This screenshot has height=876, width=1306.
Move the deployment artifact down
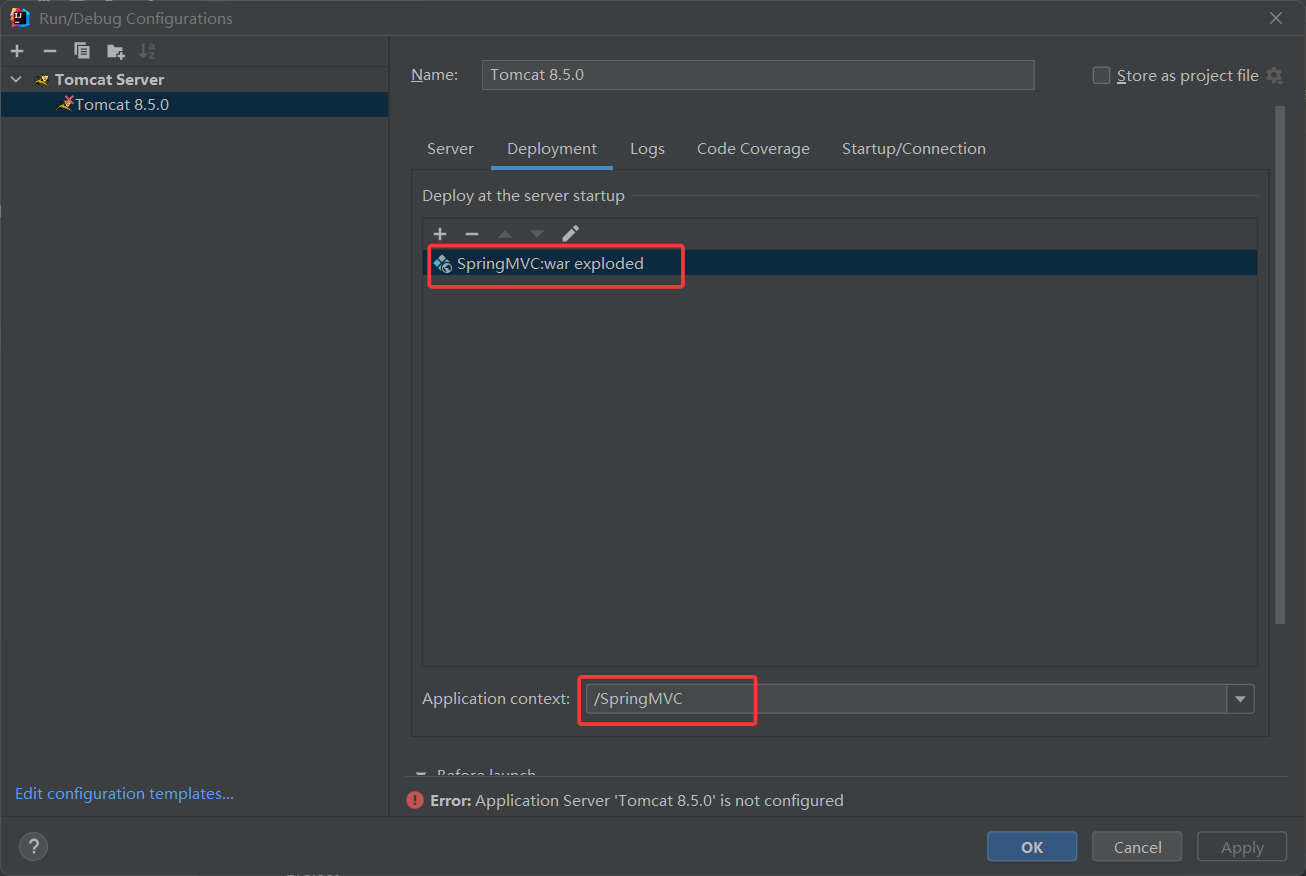[x=537, y=234]
